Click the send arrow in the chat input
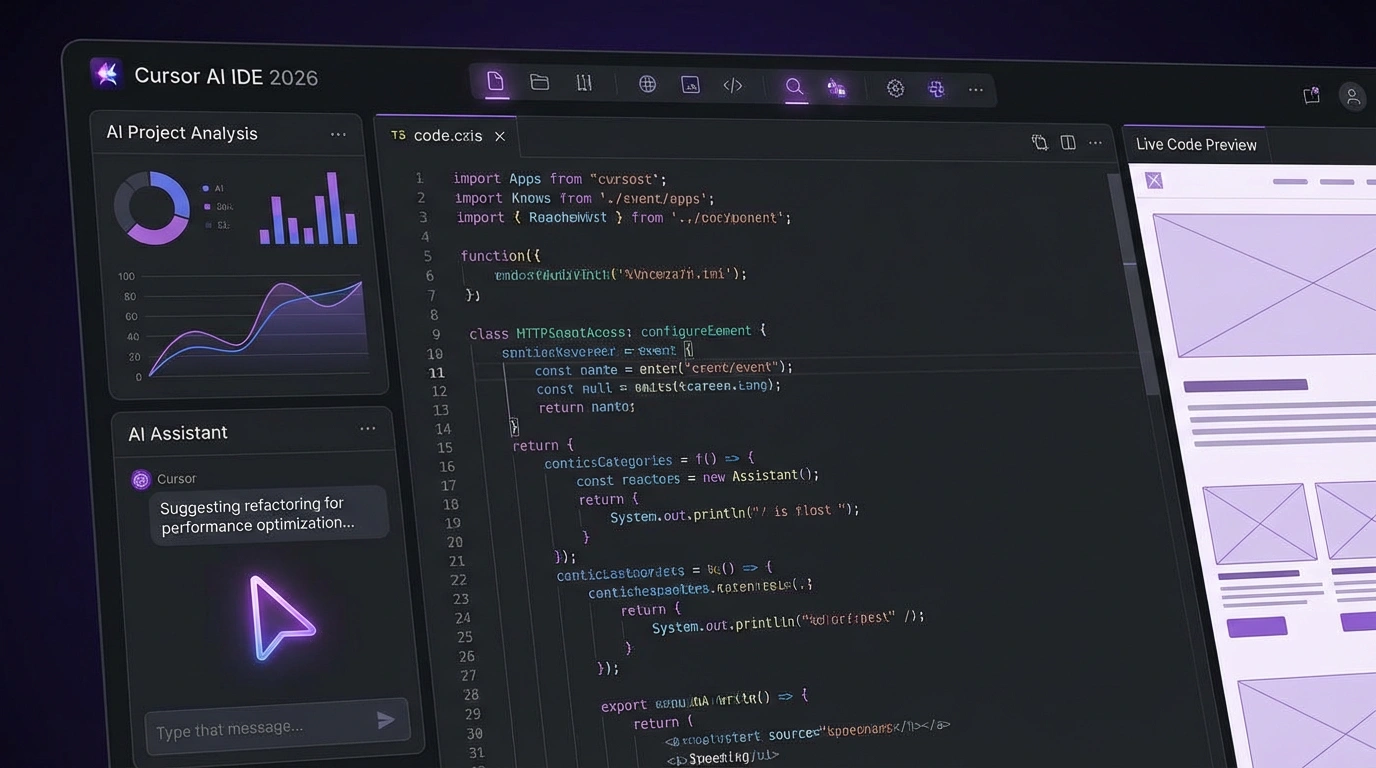The width and height of the screenshot is (1376, 768). click(385, 719)
